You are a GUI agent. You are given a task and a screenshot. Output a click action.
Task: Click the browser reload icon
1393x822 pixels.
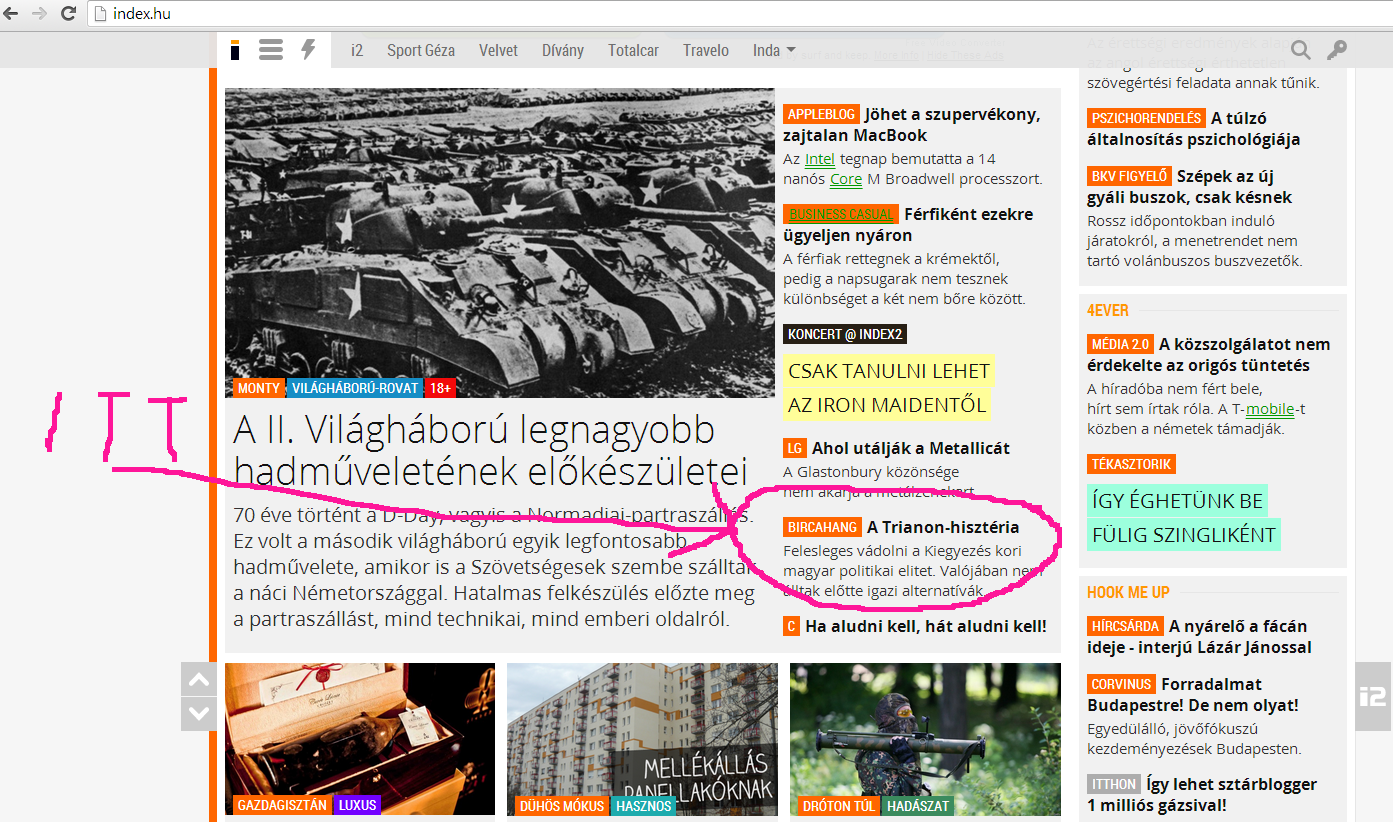68,14
